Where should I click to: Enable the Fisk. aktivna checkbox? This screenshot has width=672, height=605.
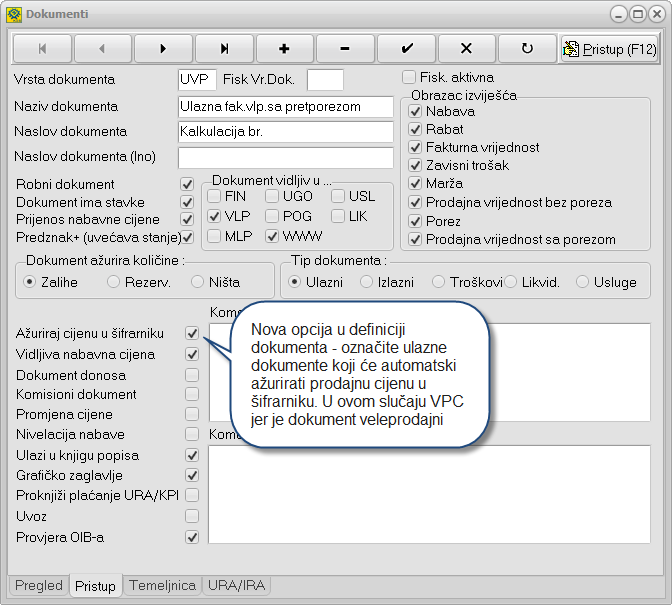[x=409, y=77]
